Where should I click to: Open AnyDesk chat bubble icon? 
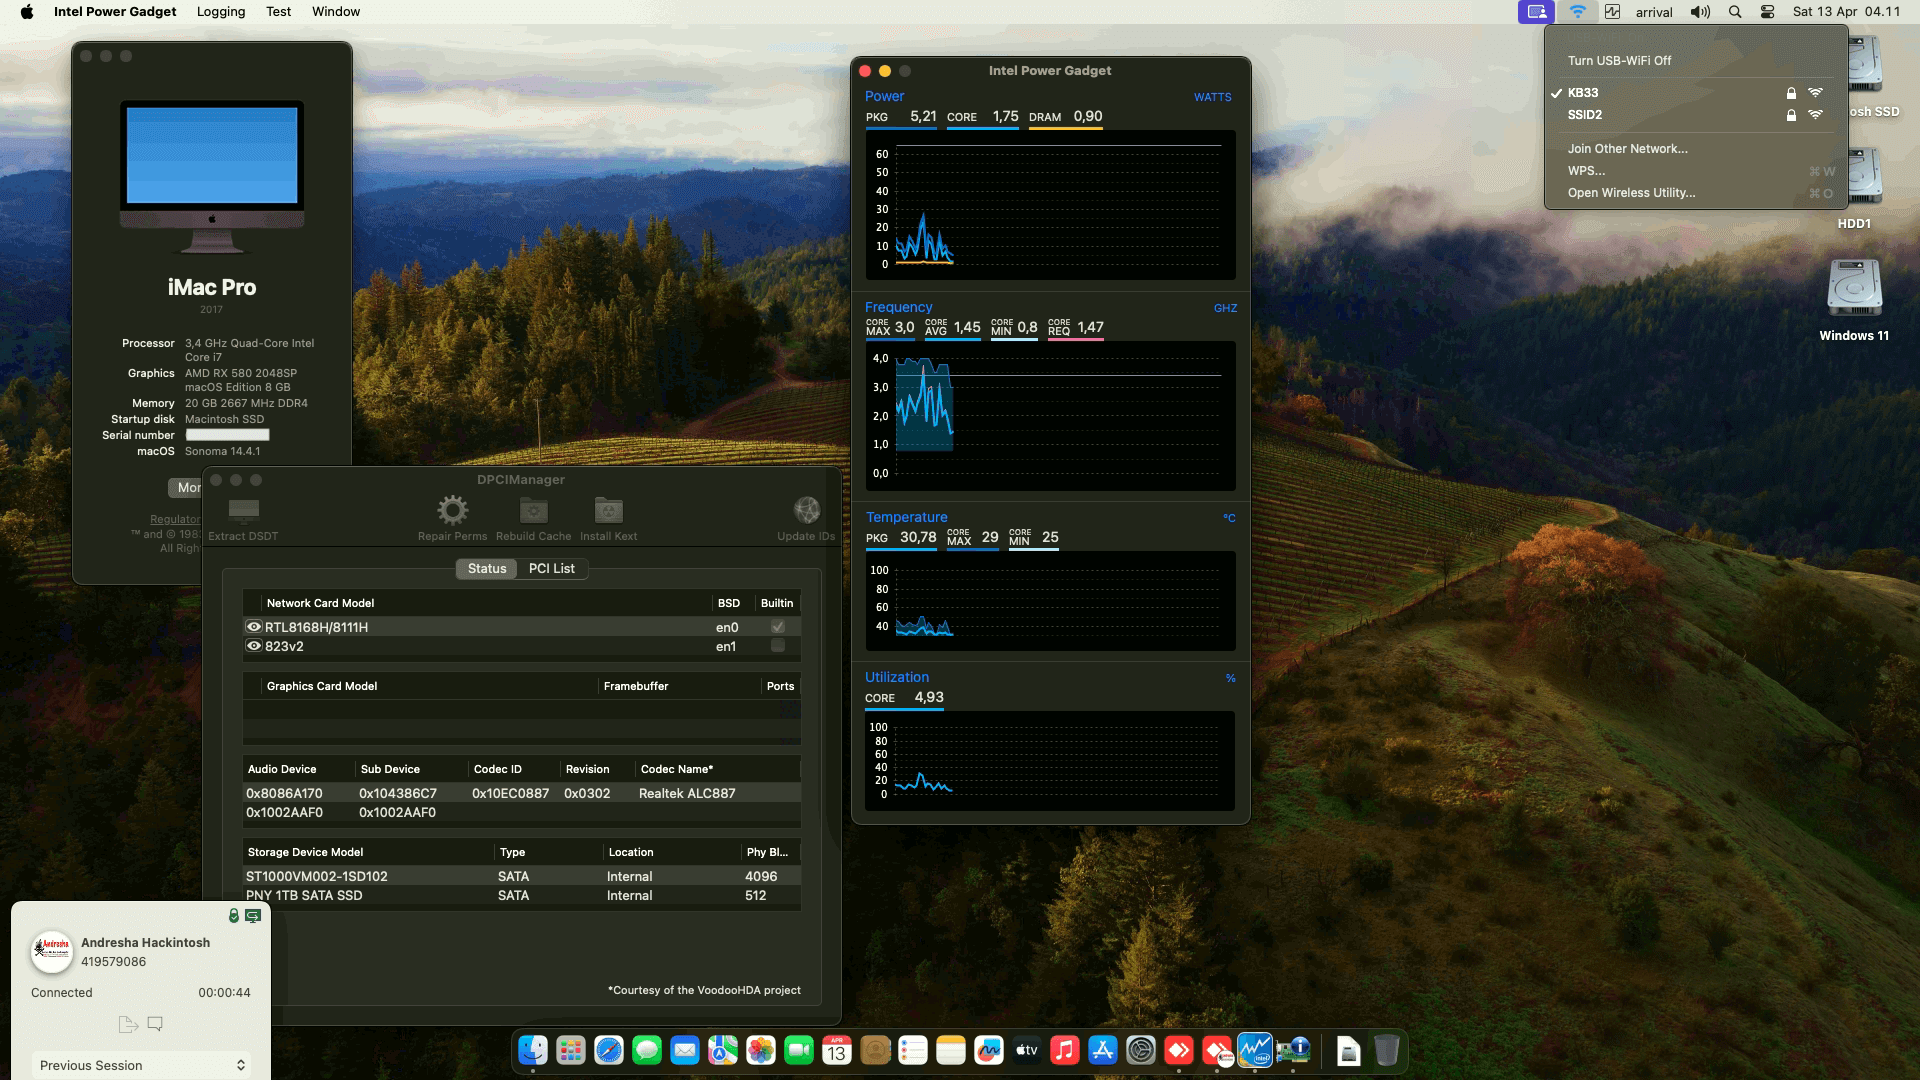coord(155,1024)
